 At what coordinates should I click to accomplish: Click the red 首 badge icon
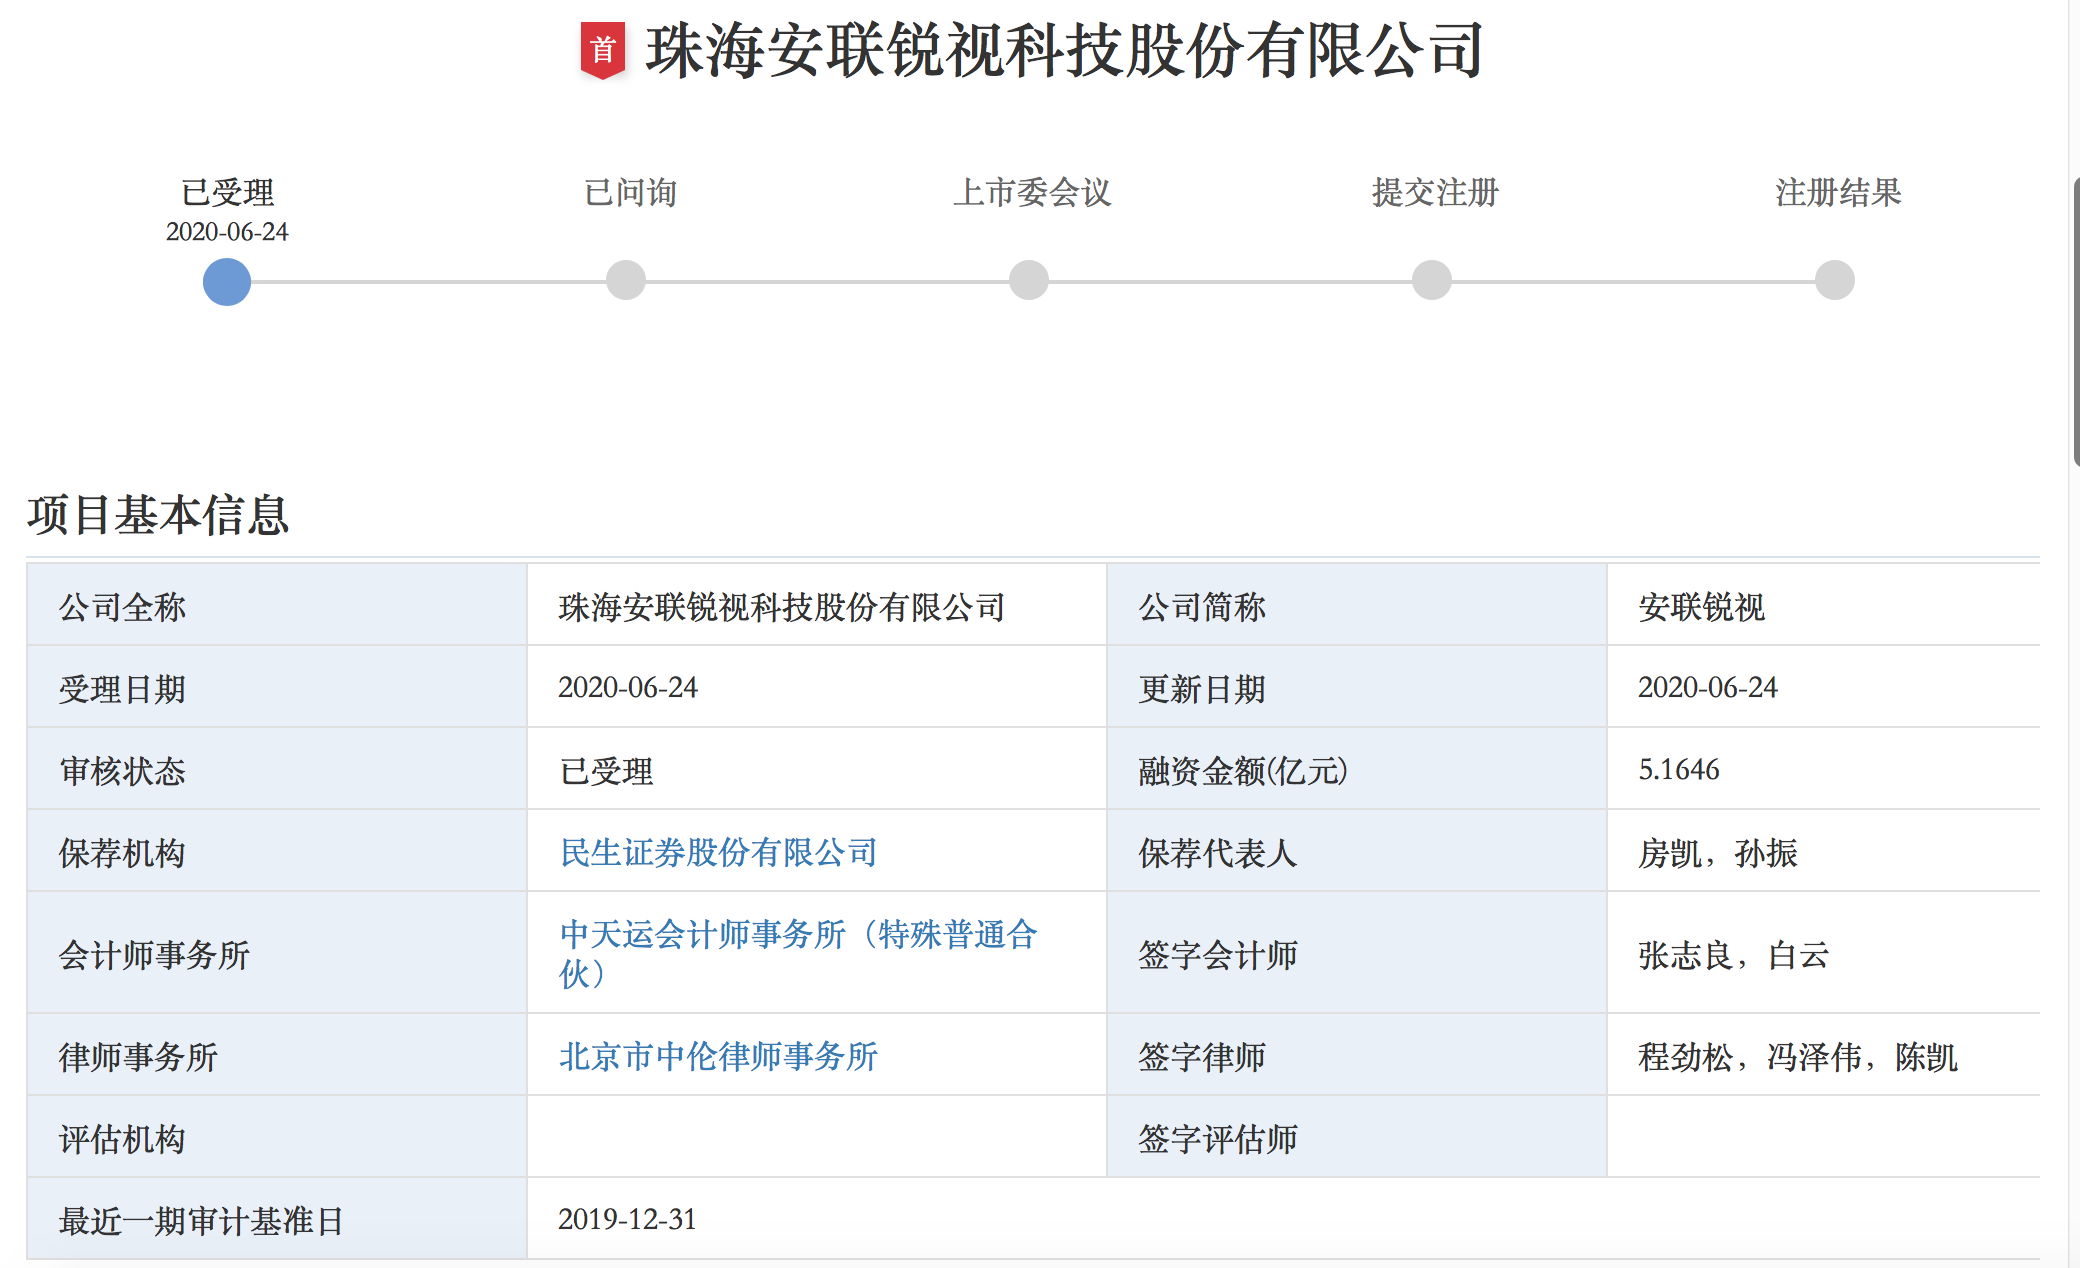click(605, 47)
